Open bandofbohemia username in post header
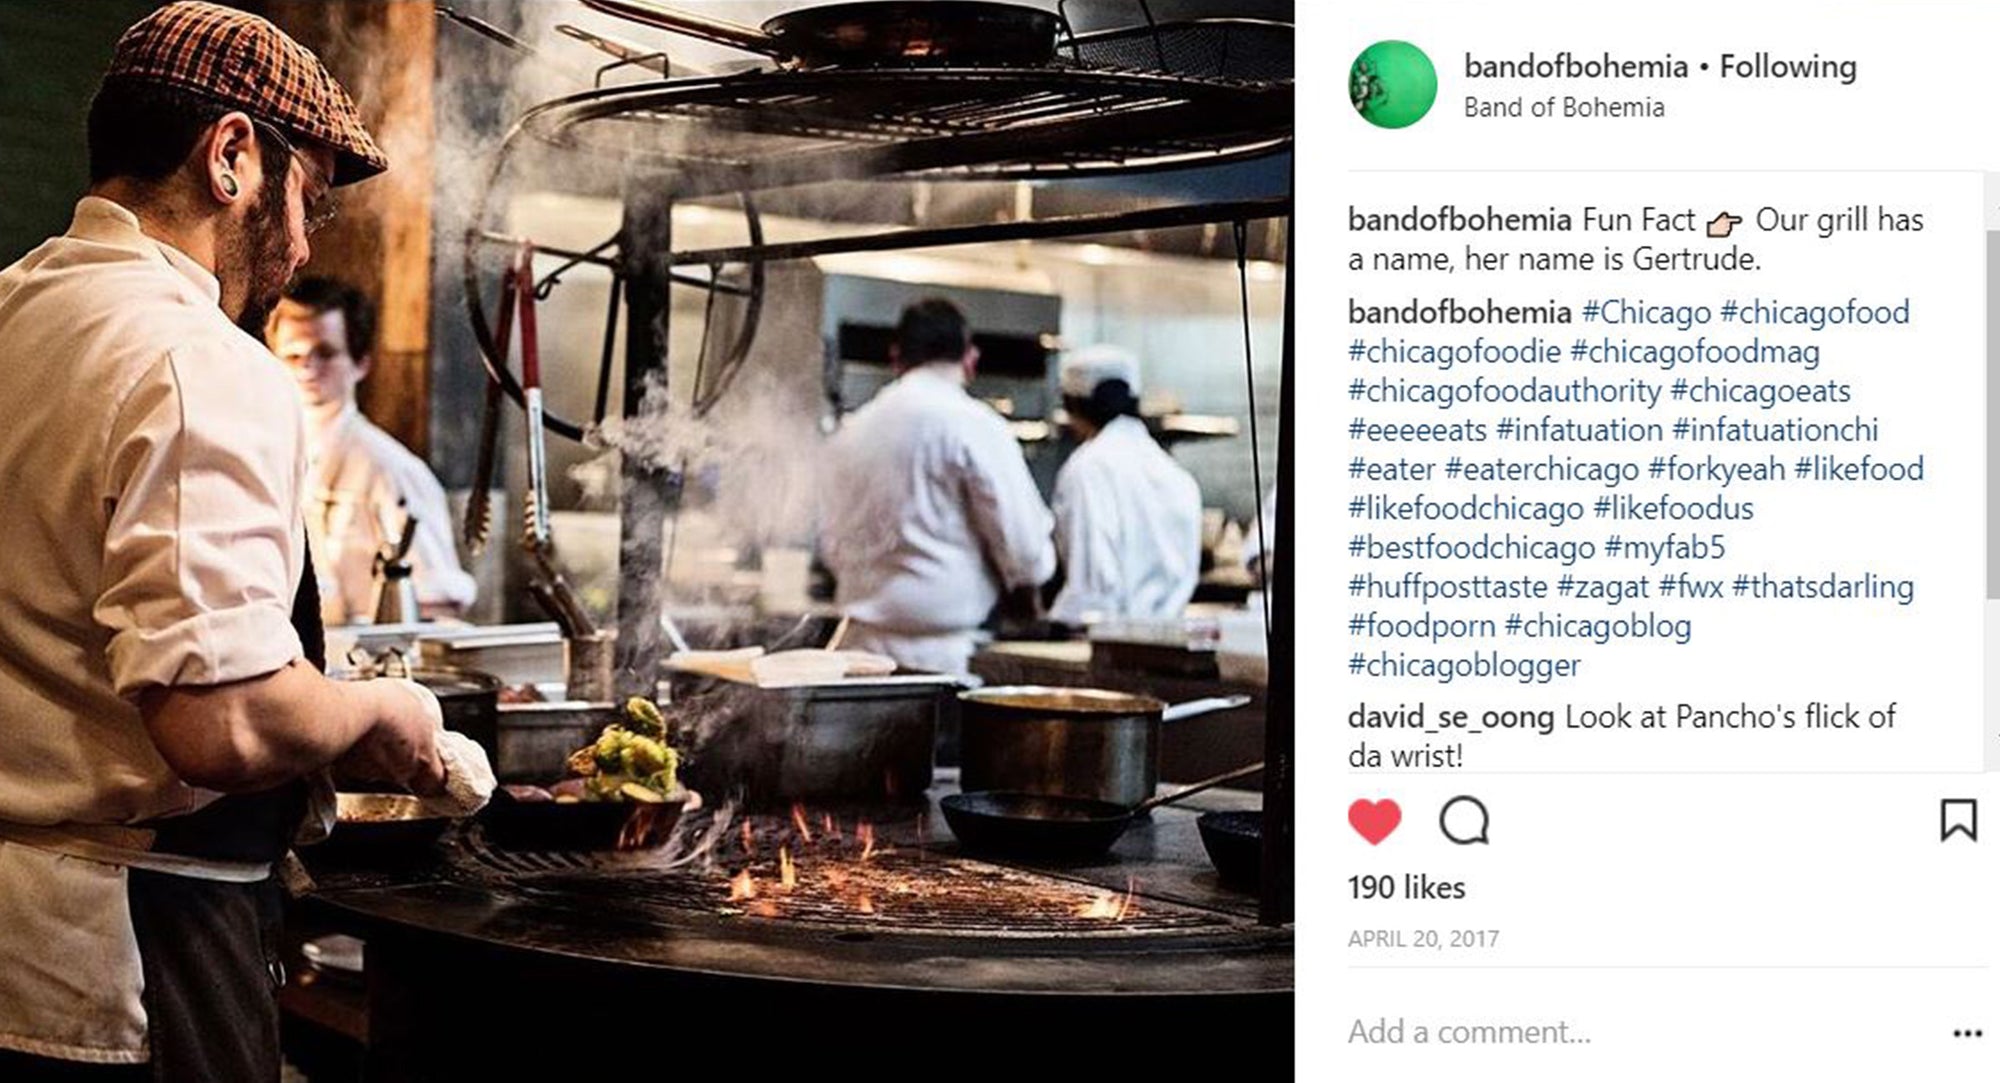Viewport: 2000px width, 1083px height. pos(1575,67)
